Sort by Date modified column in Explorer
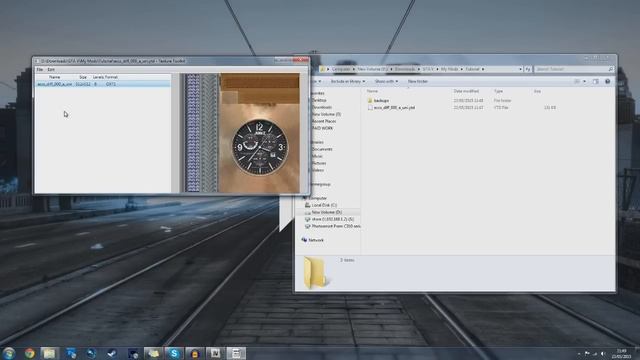640x360 pixels. (466, 91)
